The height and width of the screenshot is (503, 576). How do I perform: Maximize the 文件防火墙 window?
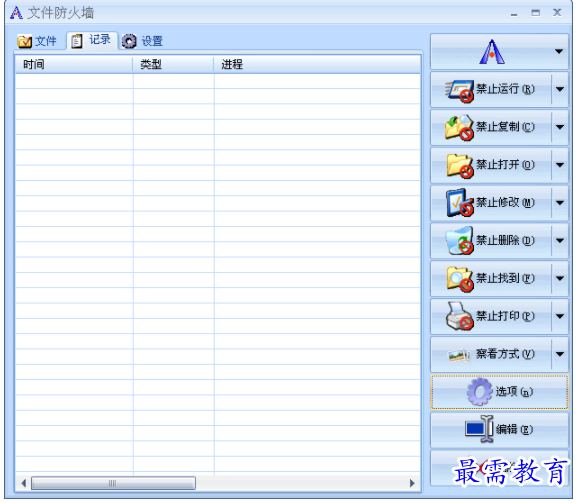[x=536, y=13]
